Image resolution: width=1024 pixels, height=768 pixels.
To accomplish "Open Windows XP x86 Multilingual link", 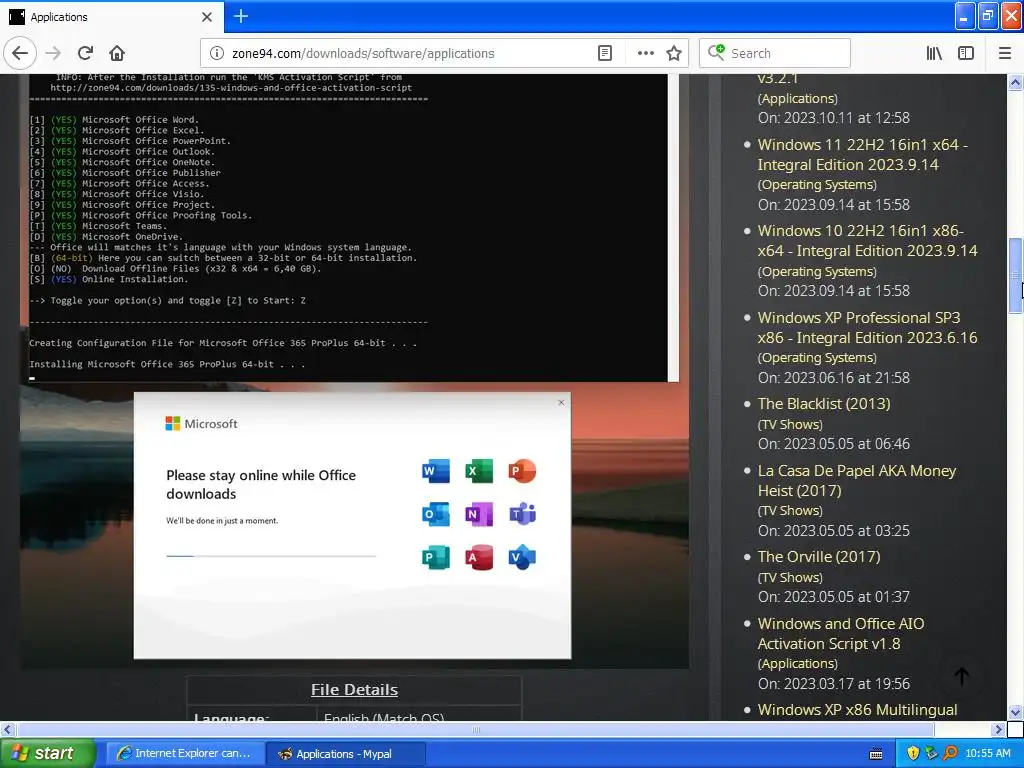I will click(x=857, y=709).
